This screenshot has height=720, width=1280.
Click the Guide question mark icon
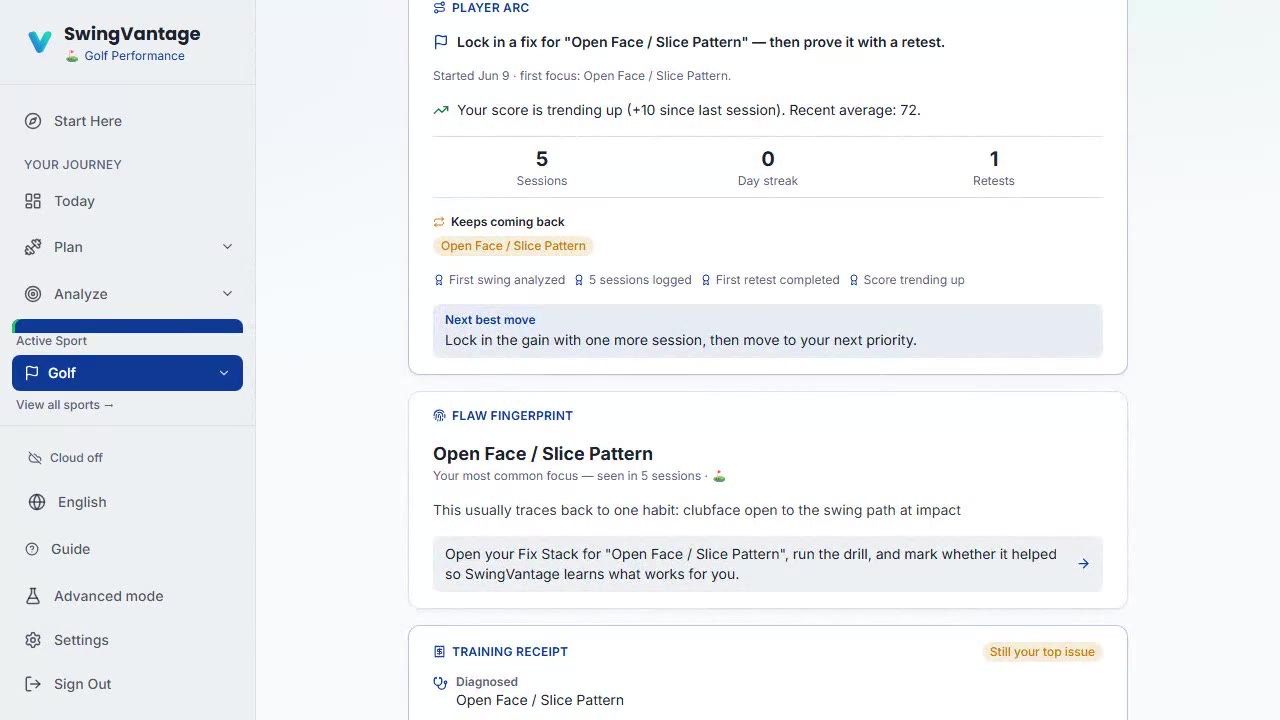(32, 549)
